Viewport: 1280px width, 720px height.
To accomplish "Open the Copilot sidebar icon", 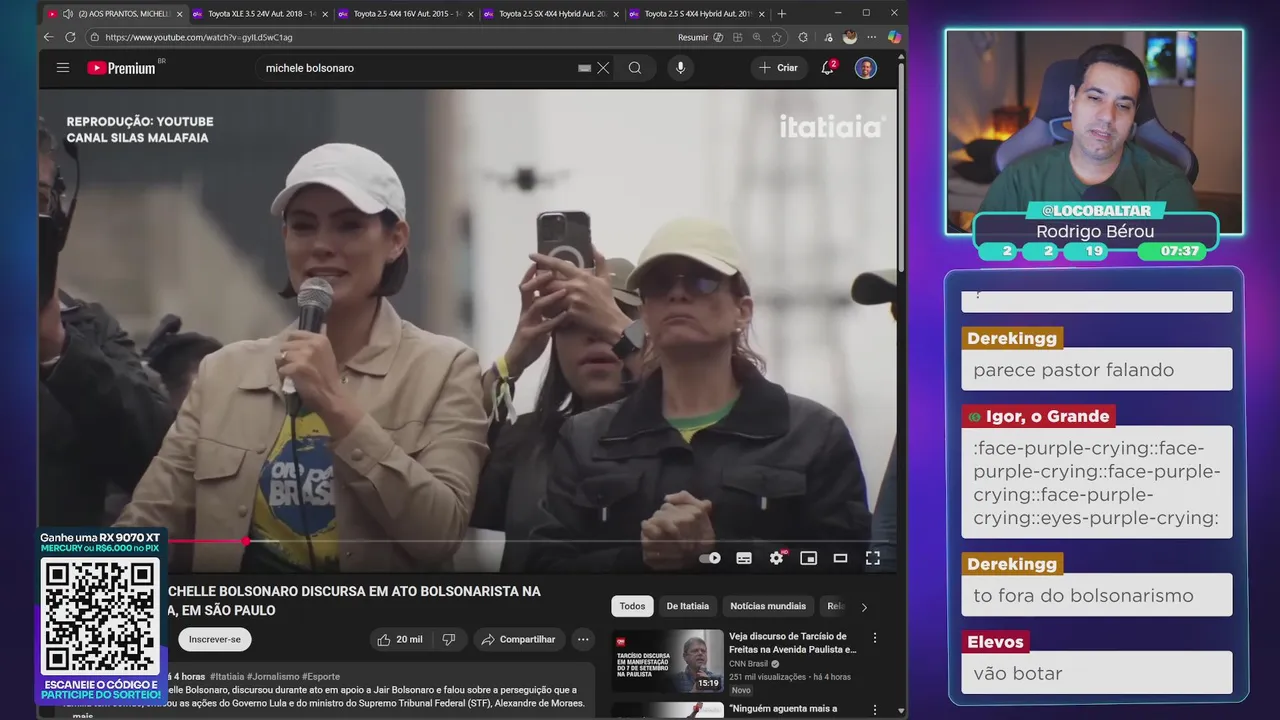I will tap(894, 37).
